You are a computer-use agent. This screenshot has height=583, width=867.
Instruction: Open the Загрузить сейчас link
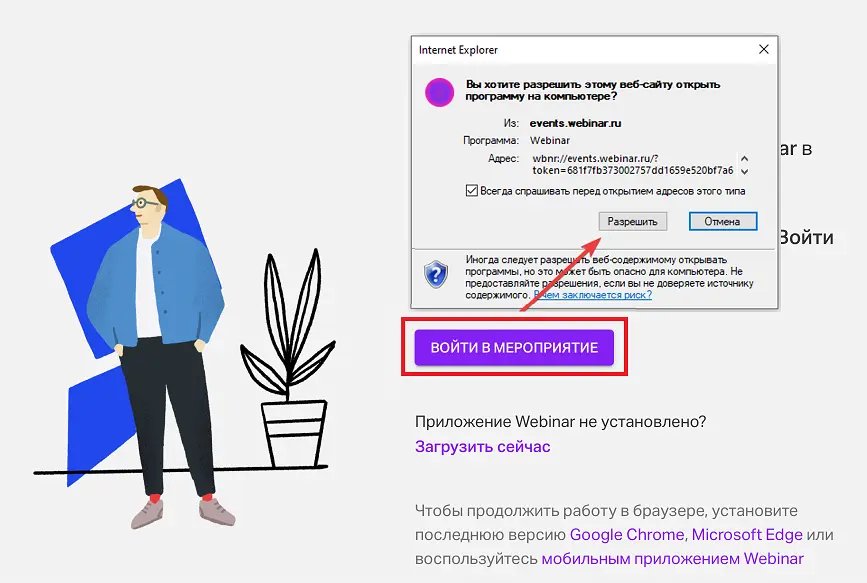(483, 446)
